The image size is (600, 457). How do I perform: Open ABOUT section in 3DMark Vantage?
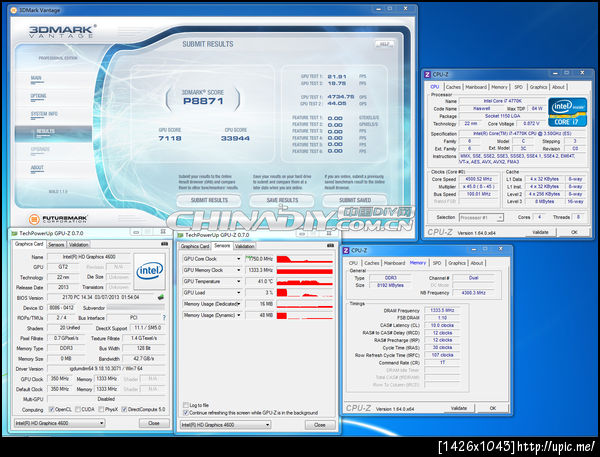click(x=37, y=168)
